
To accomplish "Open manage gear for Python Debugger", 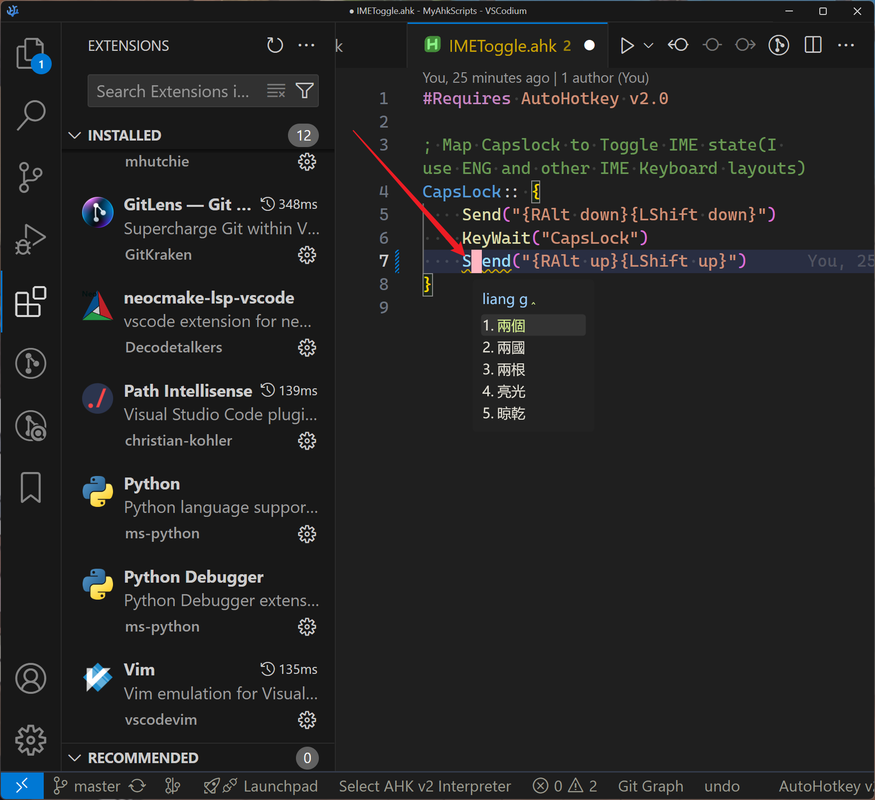I will 307,627.
